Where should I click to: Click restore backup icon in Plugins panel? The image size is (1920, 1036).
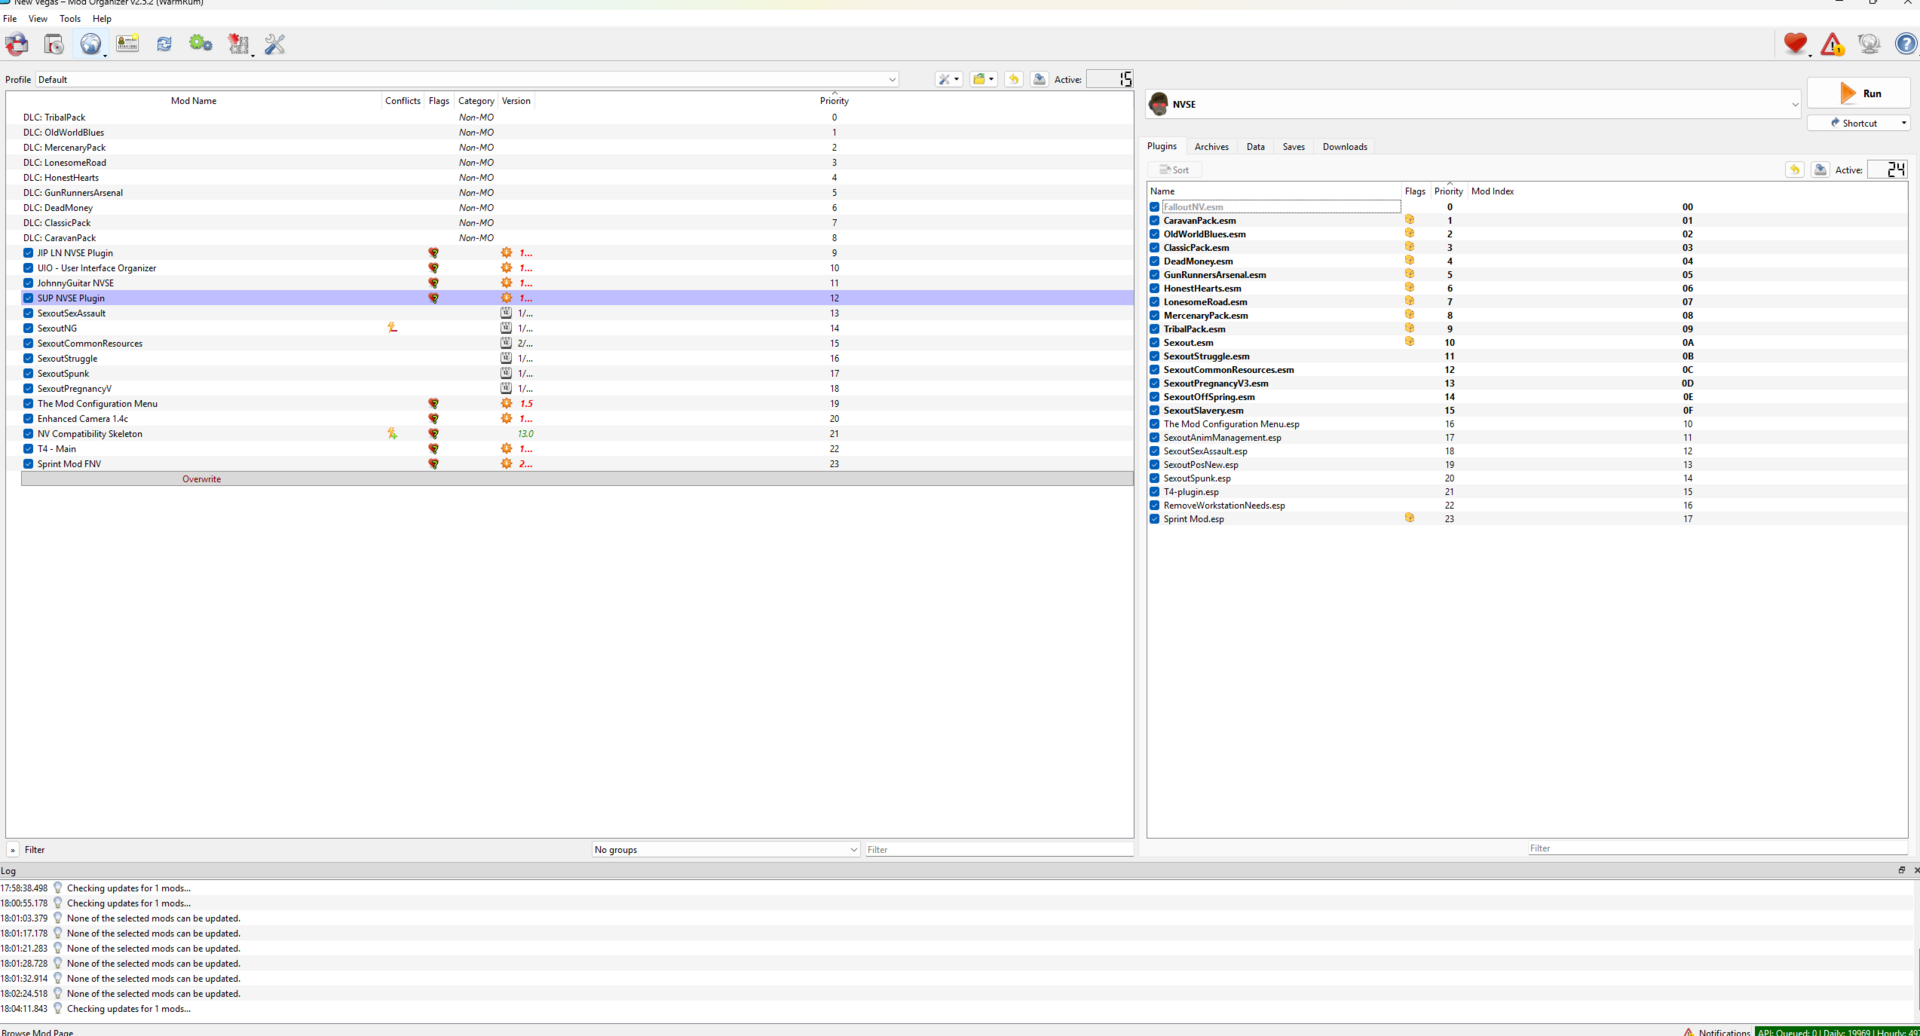tap(1795, 170)
